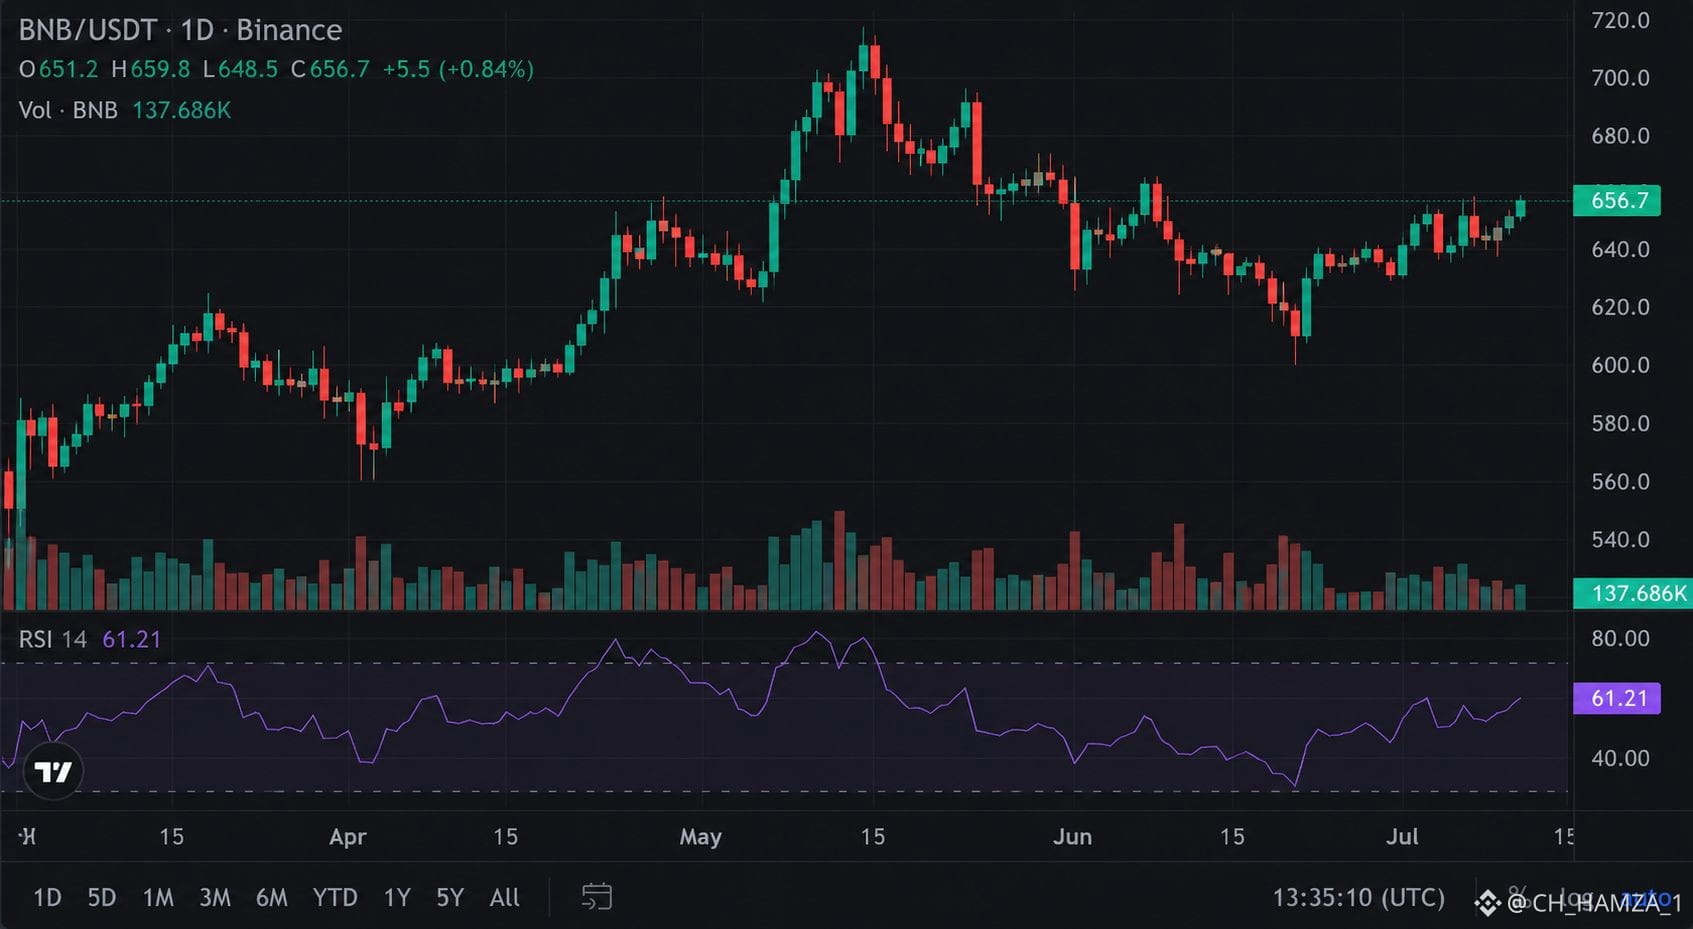Click the 40.00 RSI scale label
The width and height of the screenshot is (1693, 929).
point(1620,759)
